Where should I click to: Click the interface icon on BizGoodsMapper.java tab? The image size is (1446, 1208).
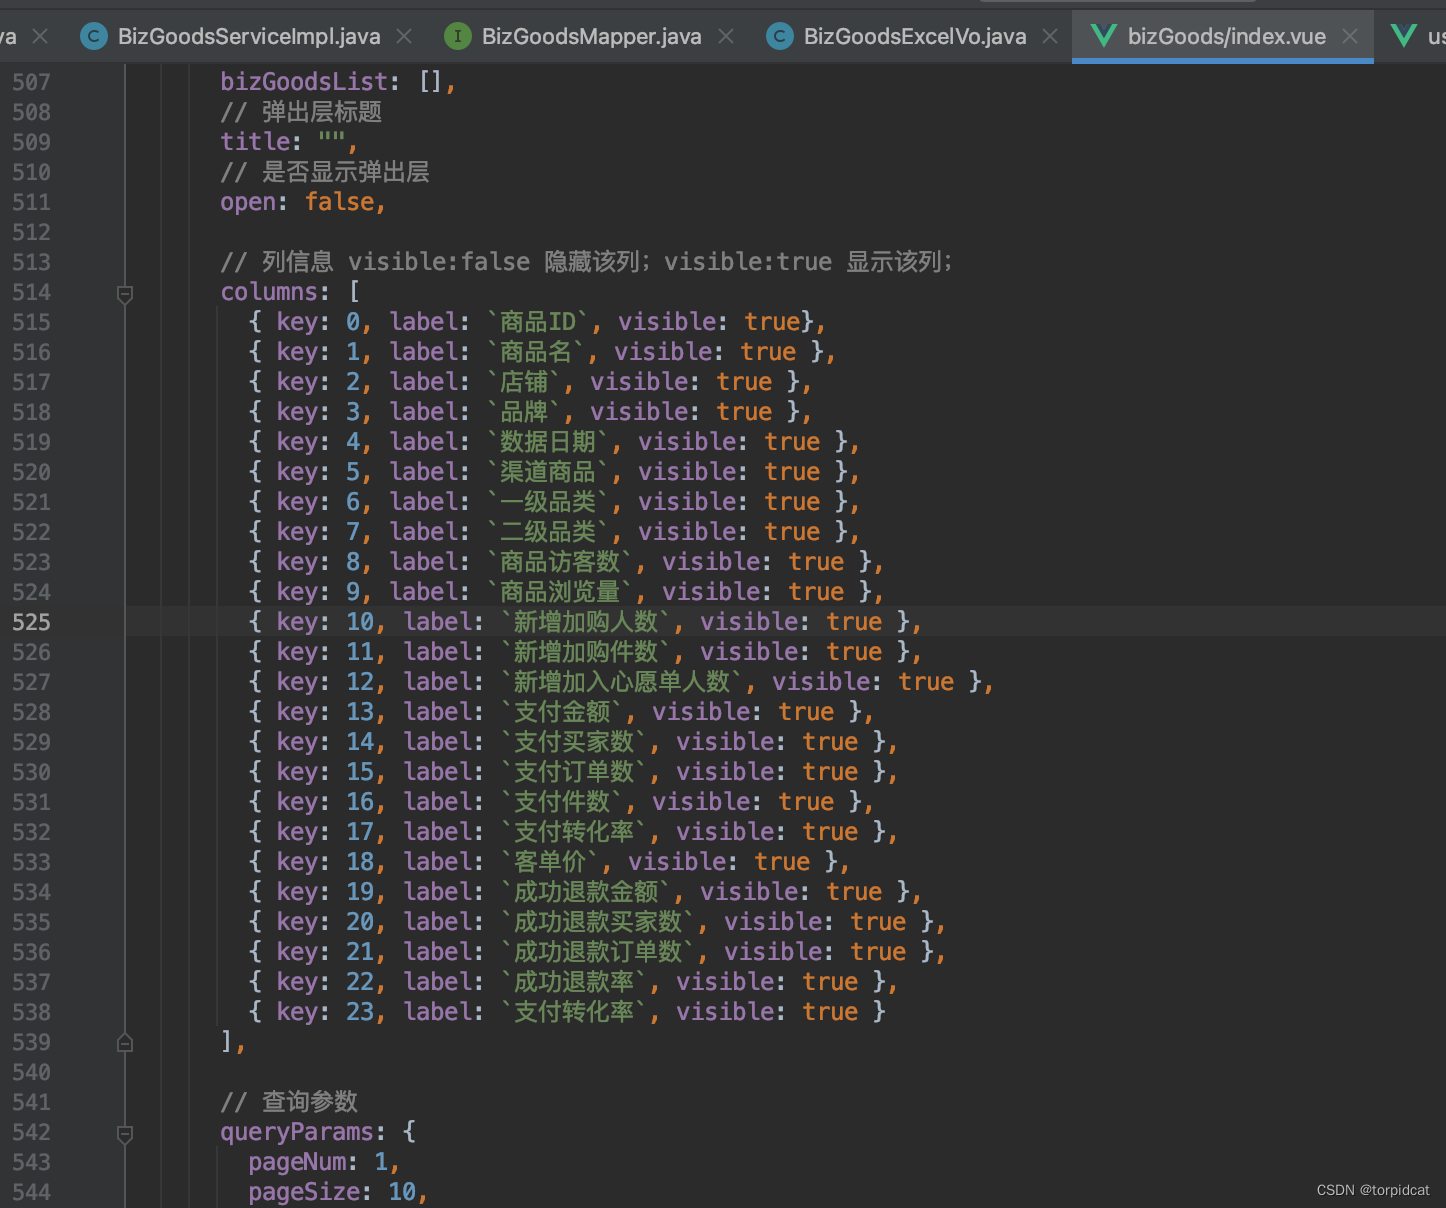coord(457,36)
